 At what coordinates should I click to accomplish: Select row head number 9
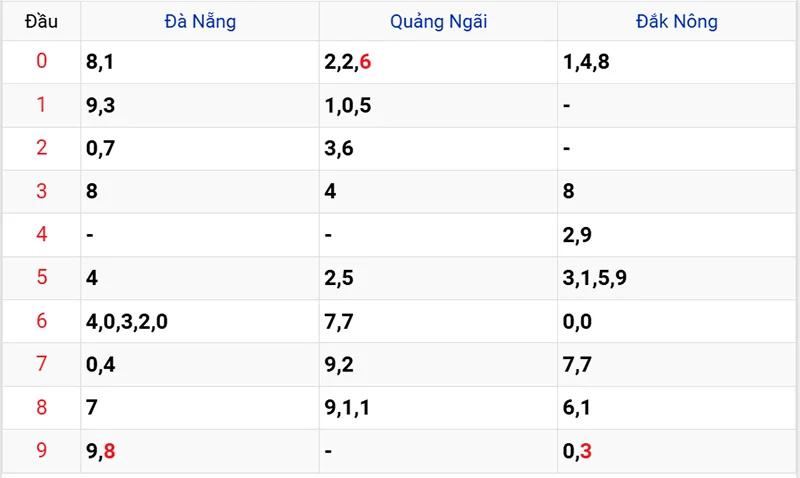(41, 450)
